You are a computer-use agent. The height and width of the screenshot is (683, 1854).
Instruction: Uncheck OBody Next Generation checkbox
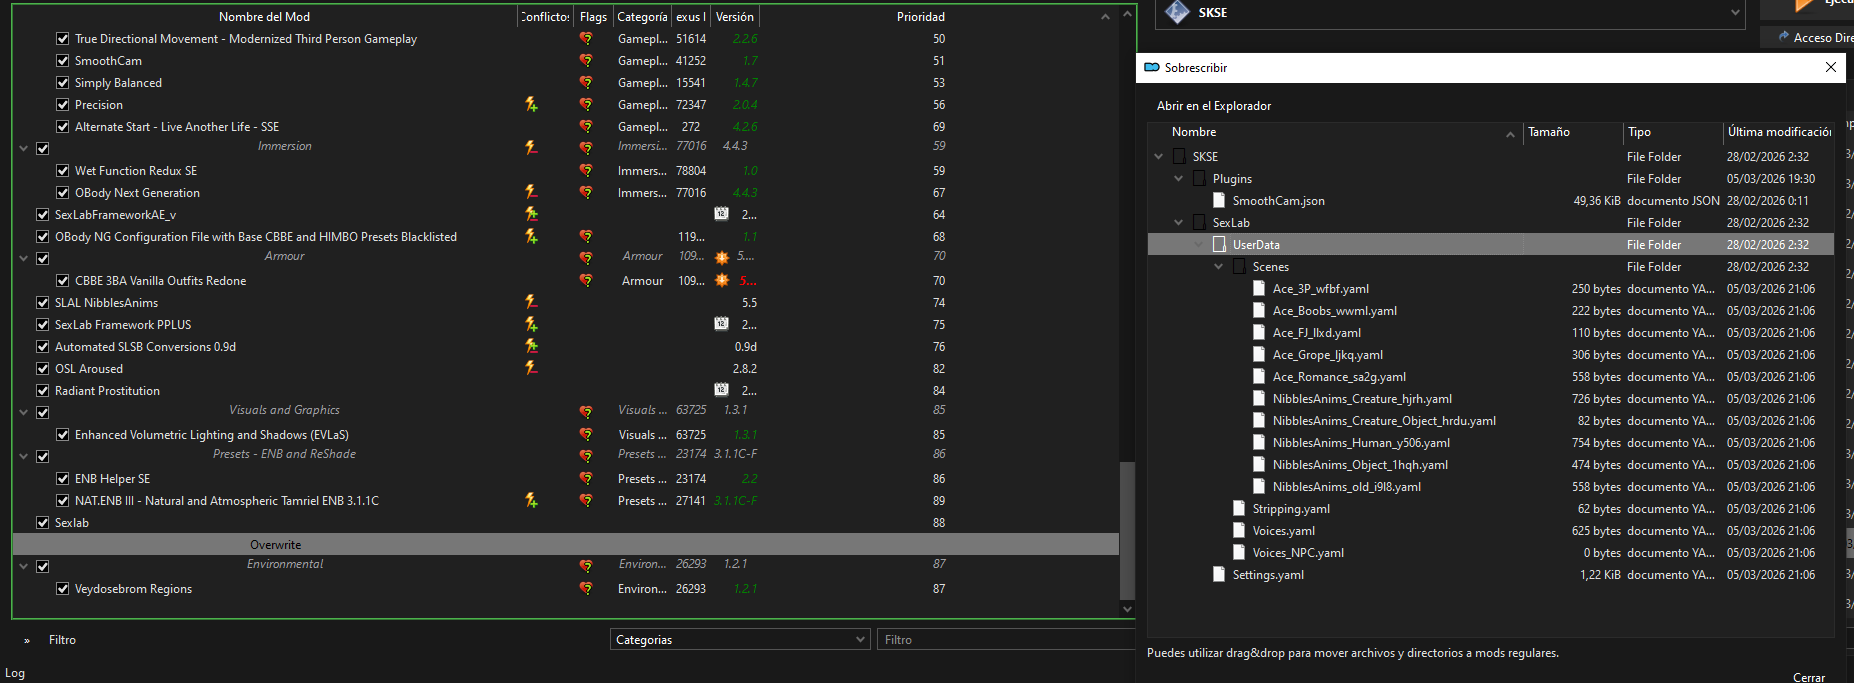click(62, 193)
